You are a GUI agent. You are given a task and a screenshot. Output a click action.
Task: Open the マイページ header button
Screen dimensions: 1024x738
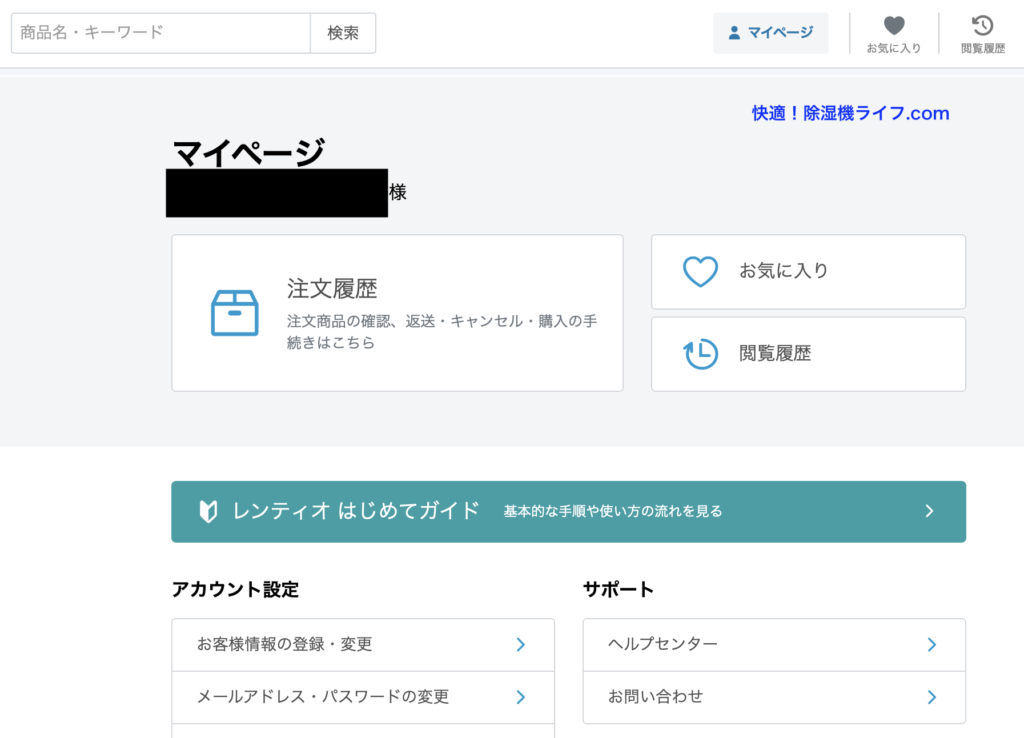pyautogui.click(x=770, y=33)
